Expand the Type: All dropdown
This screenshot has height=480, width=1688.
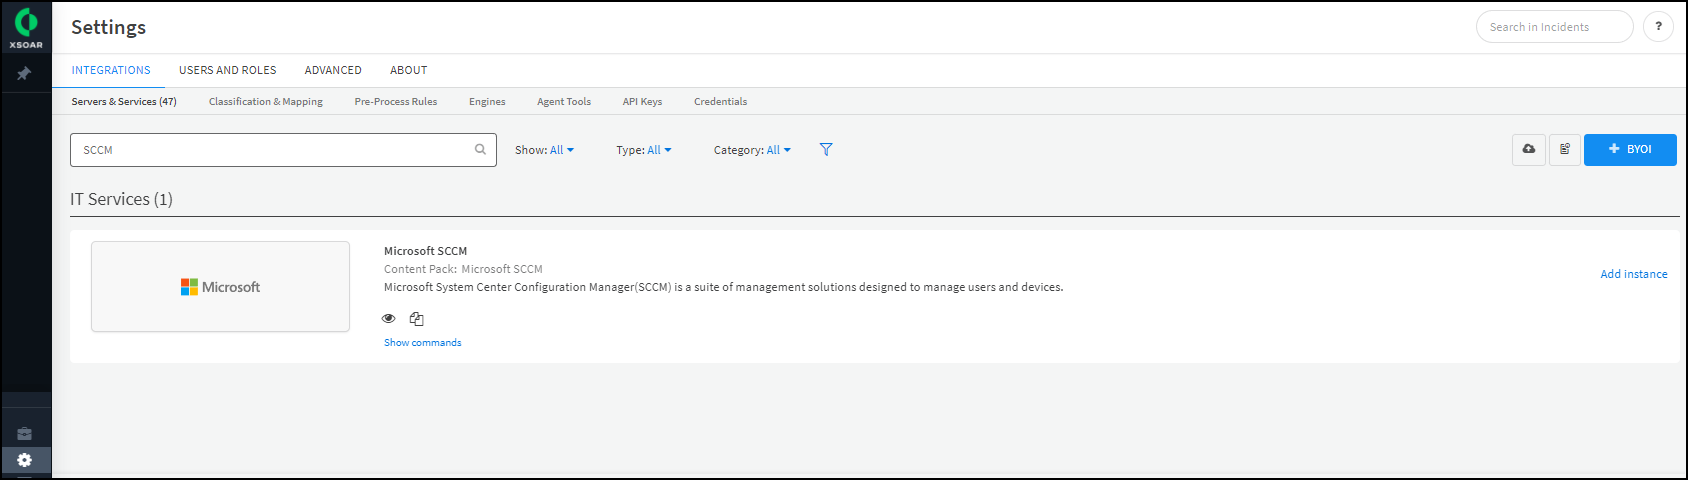tap(644, 150)
